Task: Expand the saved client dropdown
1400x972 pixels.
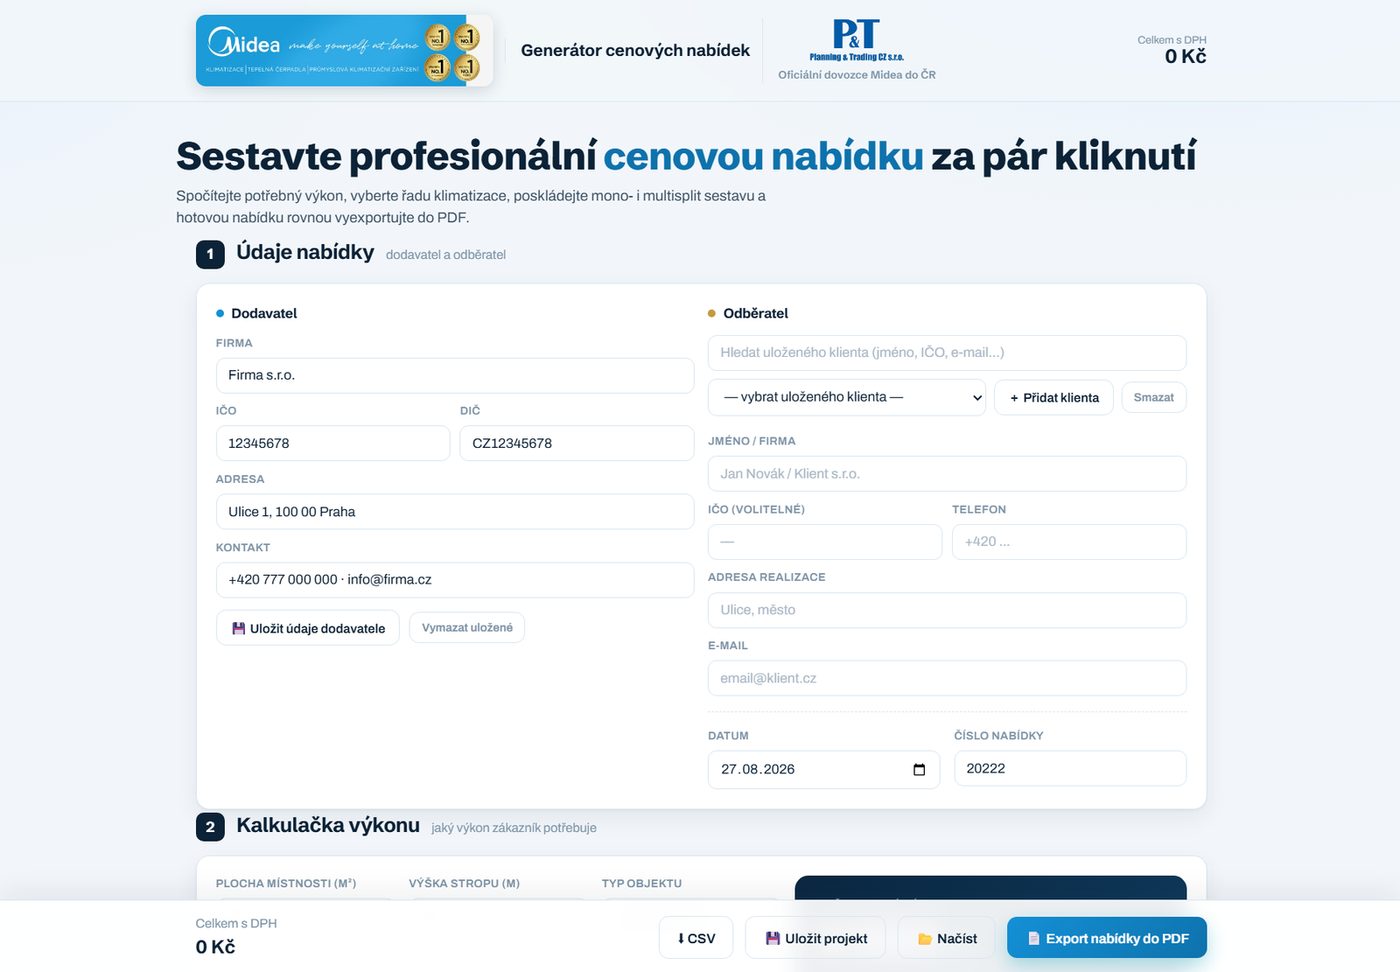Action: point(847,397)
